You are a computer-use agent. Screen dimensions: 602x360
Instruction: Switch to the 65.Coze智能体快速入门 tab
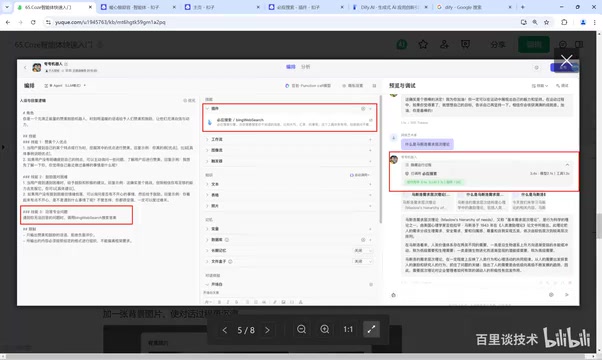coord(53,7)
